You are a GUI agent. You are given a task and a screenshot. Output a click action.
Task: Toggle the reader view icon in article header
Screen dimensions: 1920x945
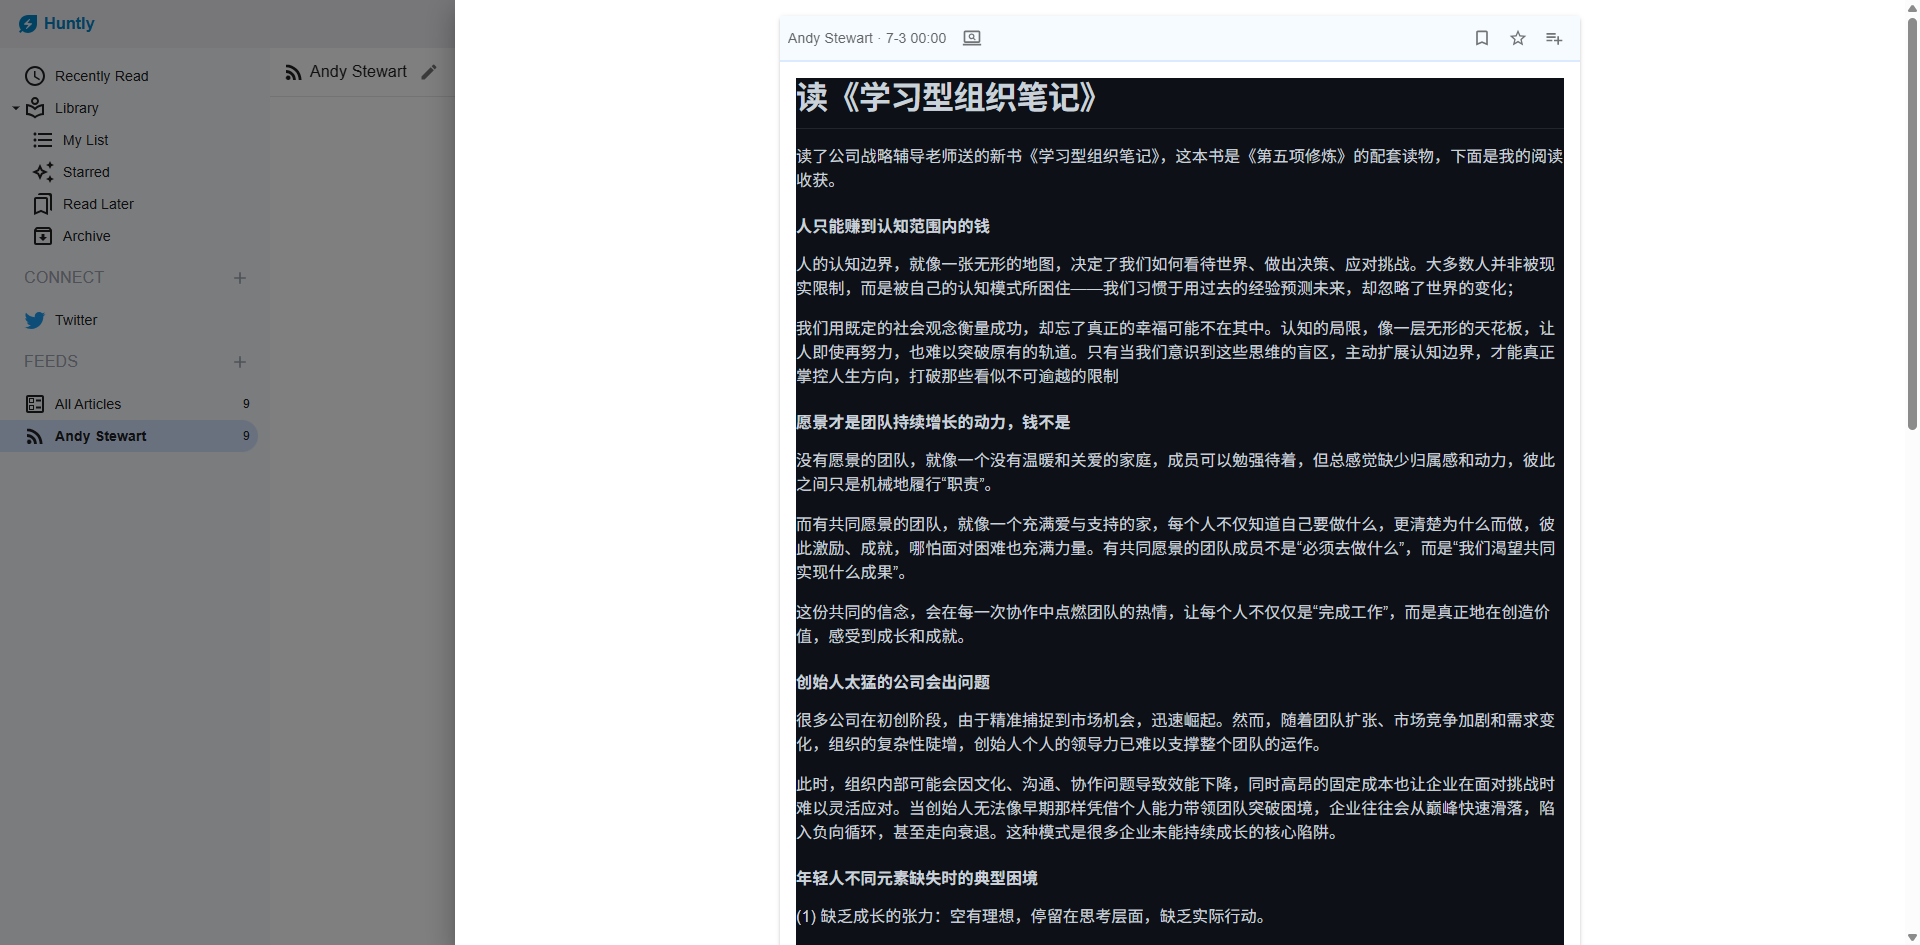(x=972, y=38)
